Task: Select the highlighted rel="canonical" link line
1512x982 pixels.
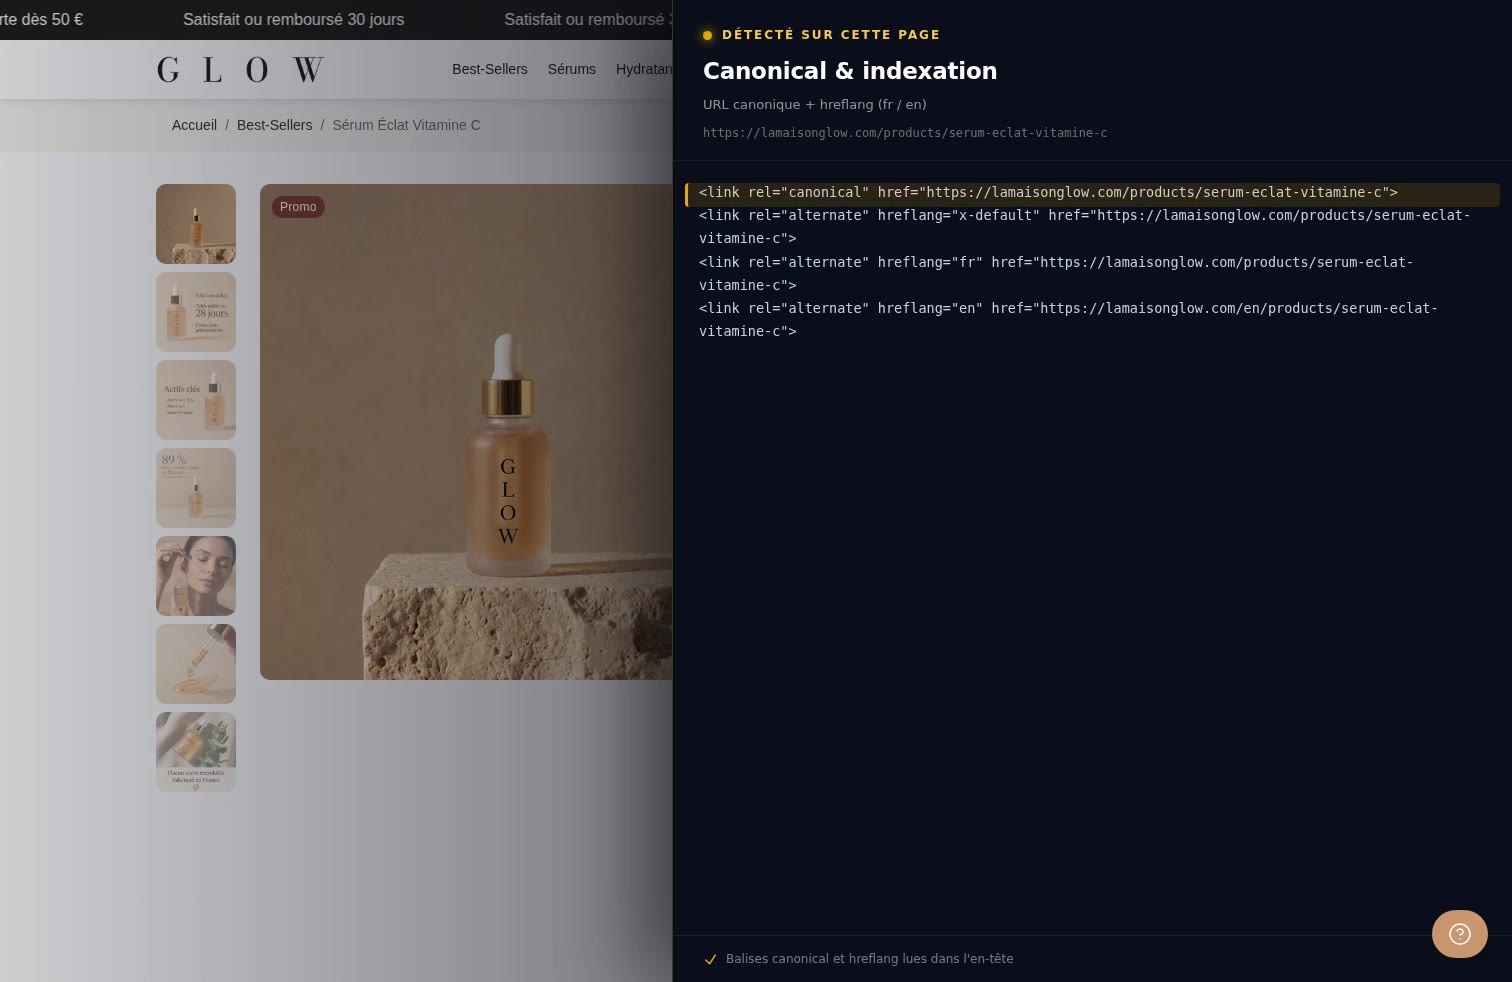Action: click(x=1092, y=193)
